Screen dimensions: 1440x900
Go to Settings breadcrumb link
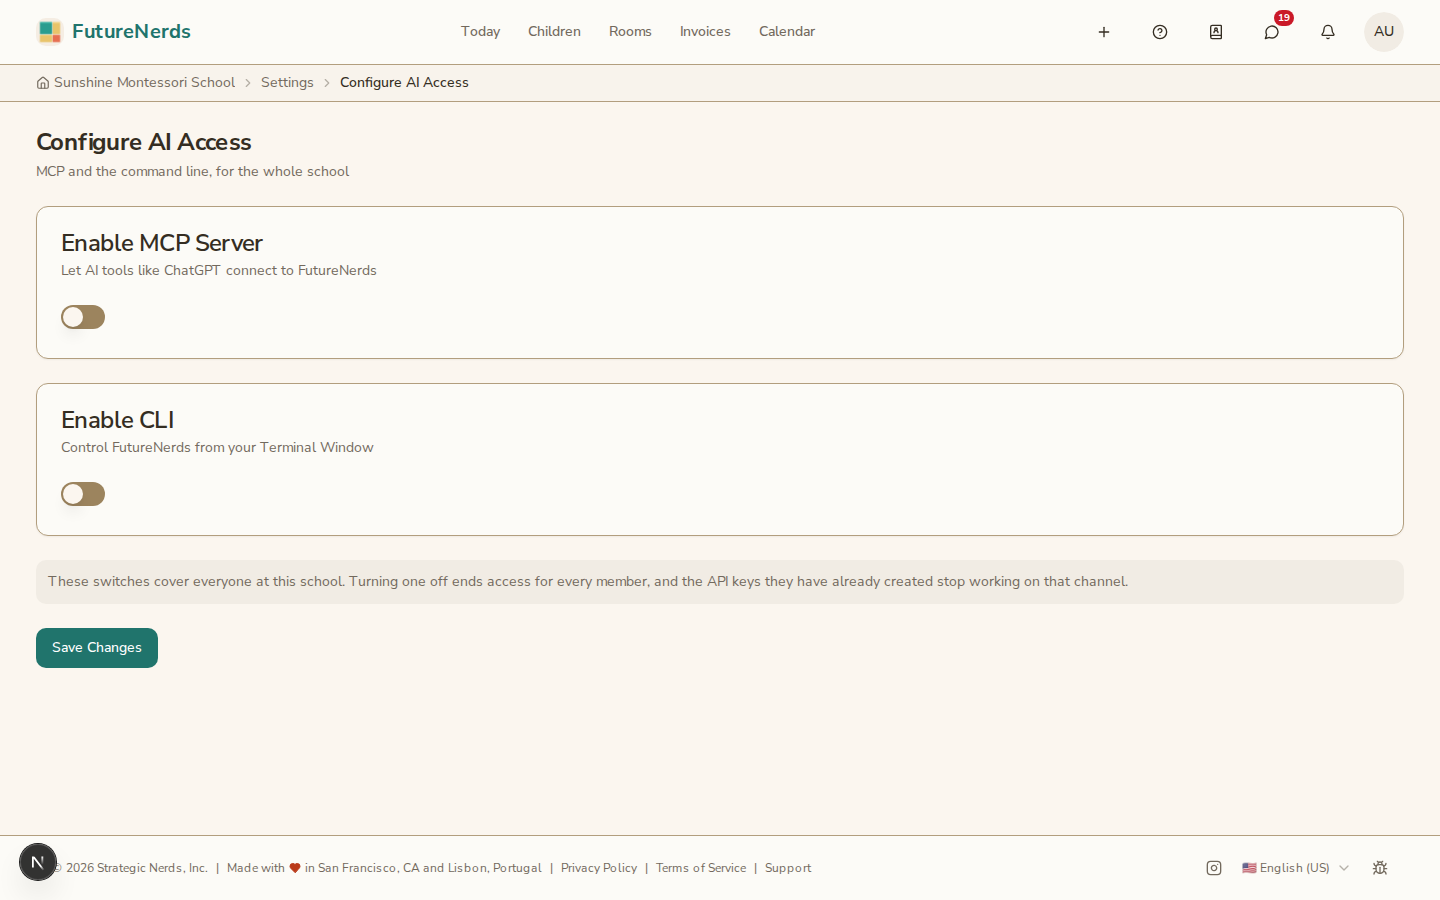pyautogui.click(x=287, y=83)
